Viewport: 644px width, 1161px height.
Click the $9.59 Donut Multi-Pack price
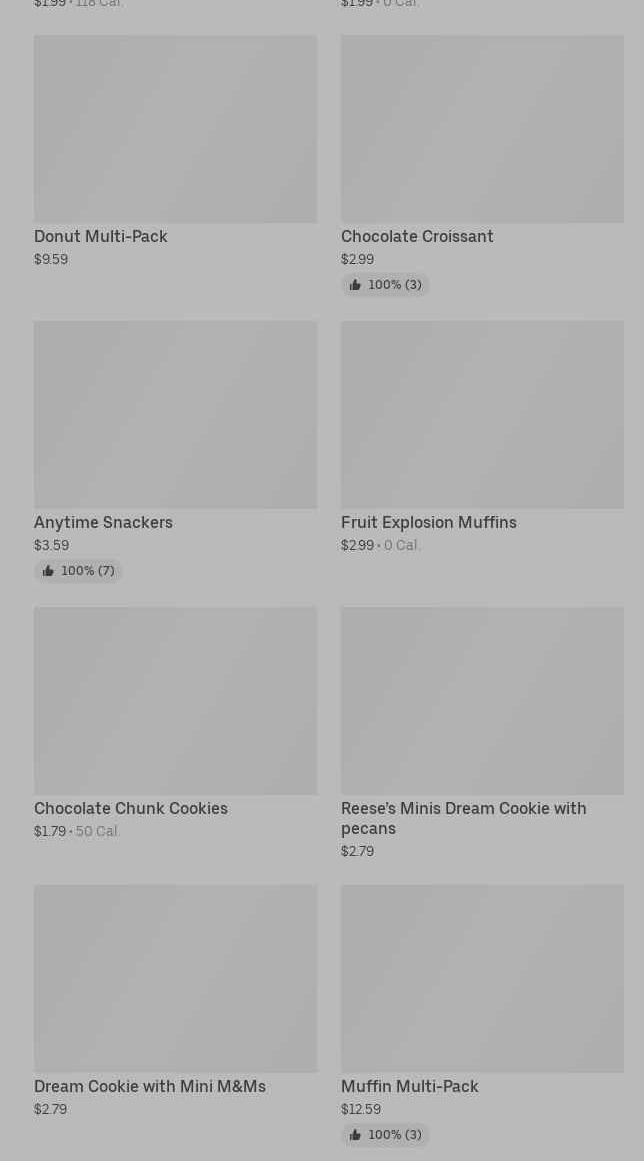[51, 260]
